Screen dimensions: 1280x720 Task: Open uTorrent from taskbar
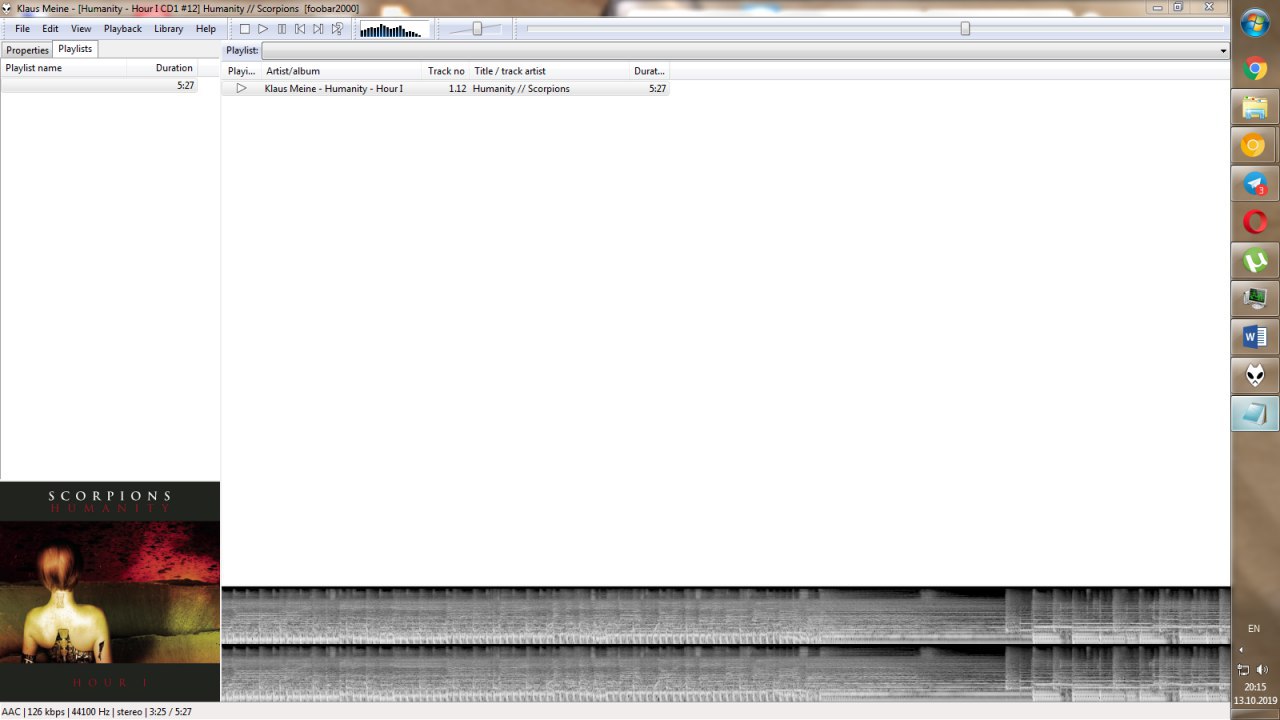pos(1255,260)
